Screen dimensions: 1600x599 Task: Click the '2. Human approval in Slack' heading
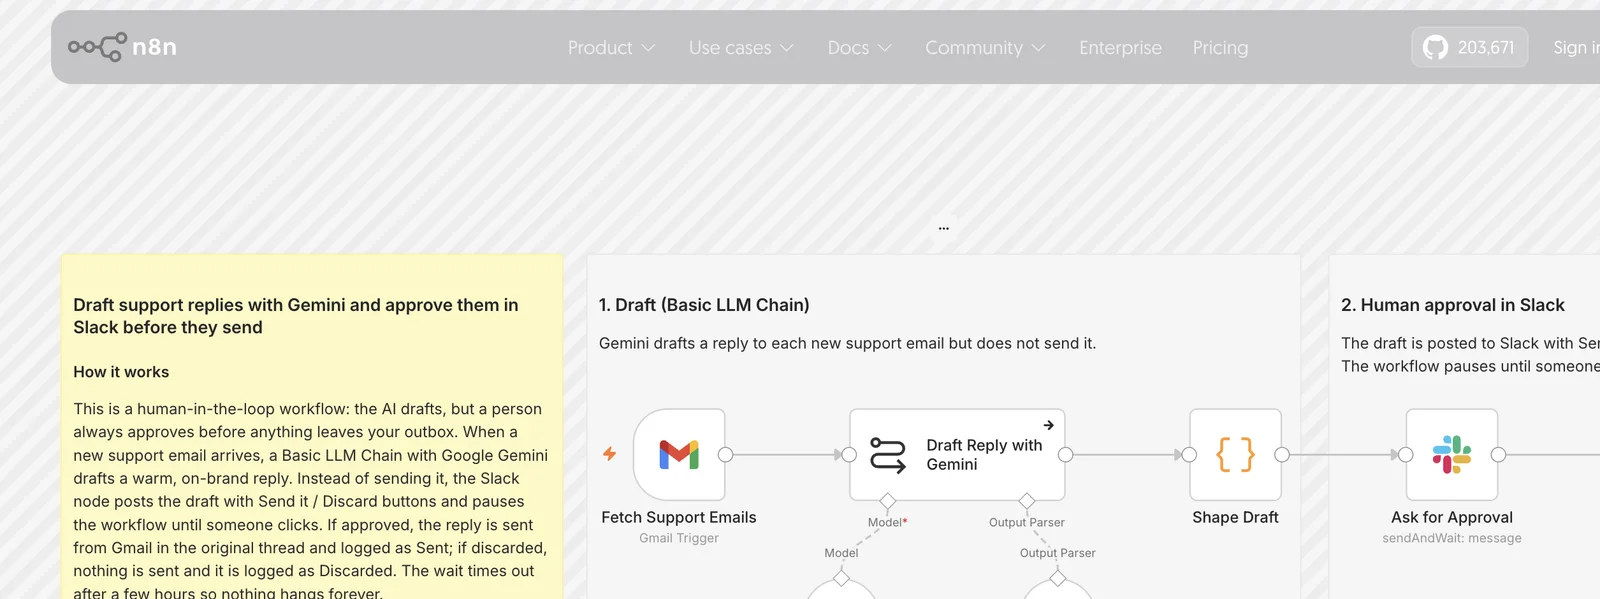click(x=1452, y=305)
